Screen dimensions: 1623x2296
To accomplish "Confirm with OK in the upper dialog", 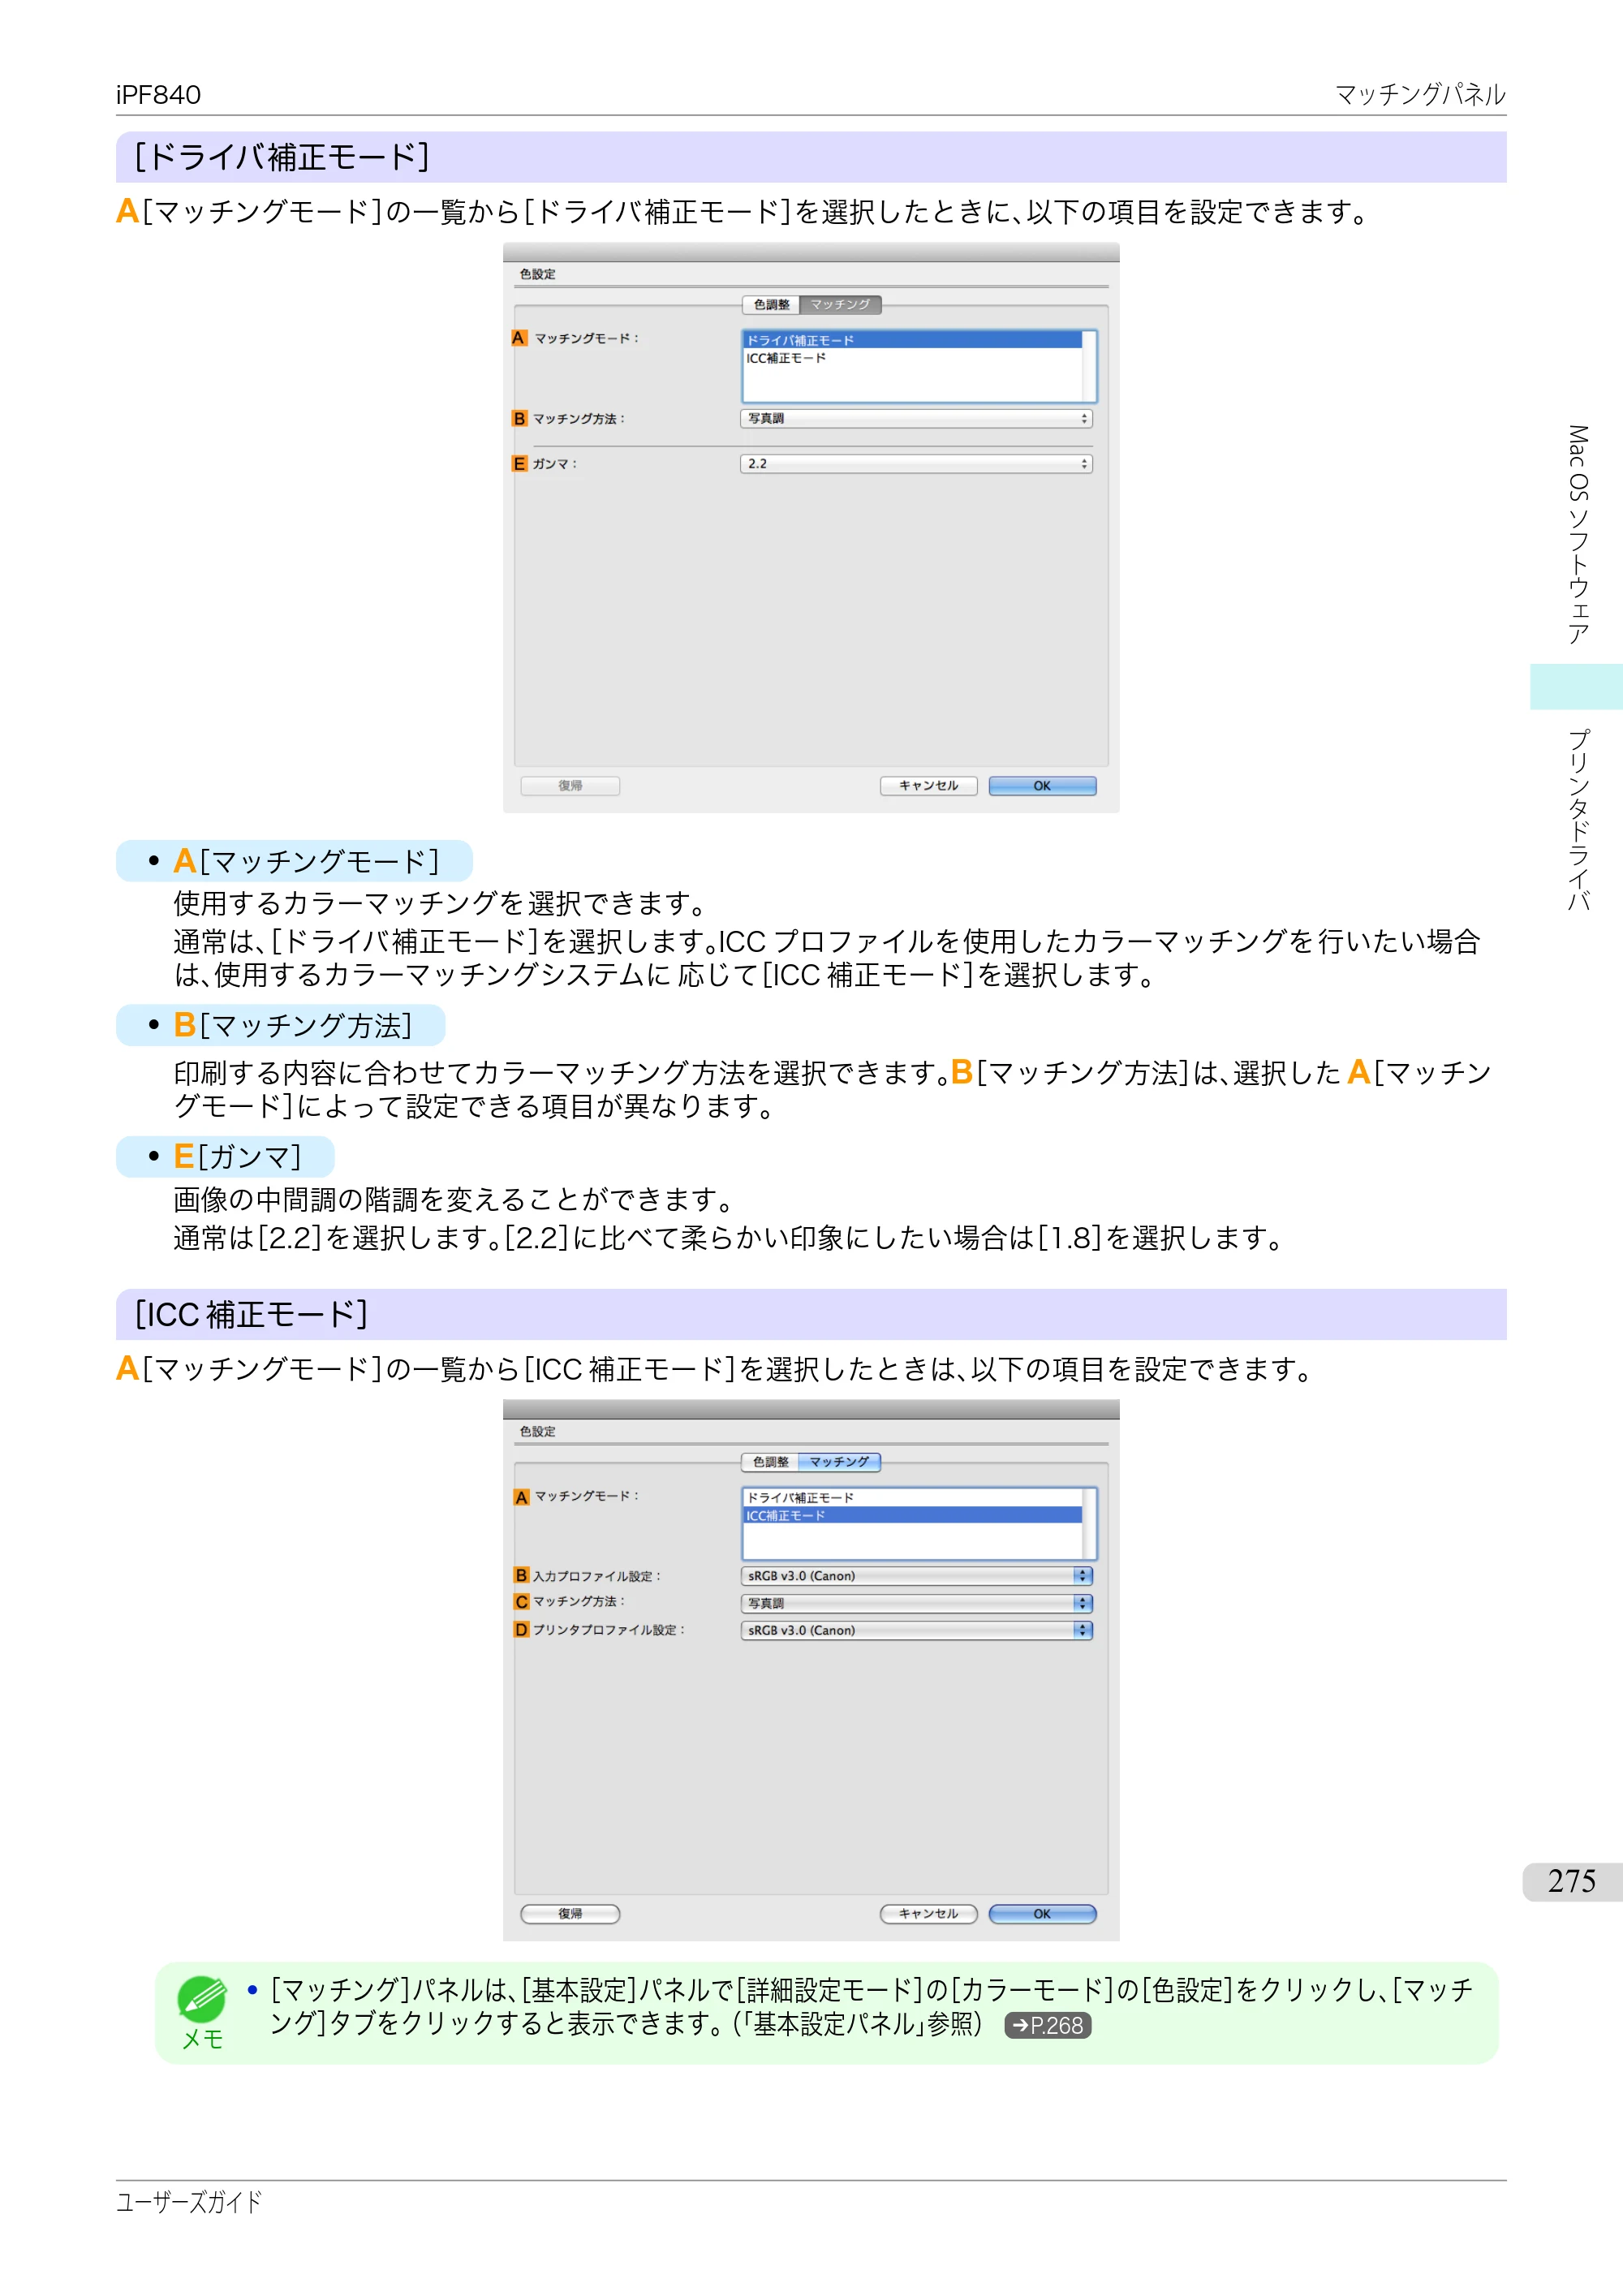I will [1042, 786].
